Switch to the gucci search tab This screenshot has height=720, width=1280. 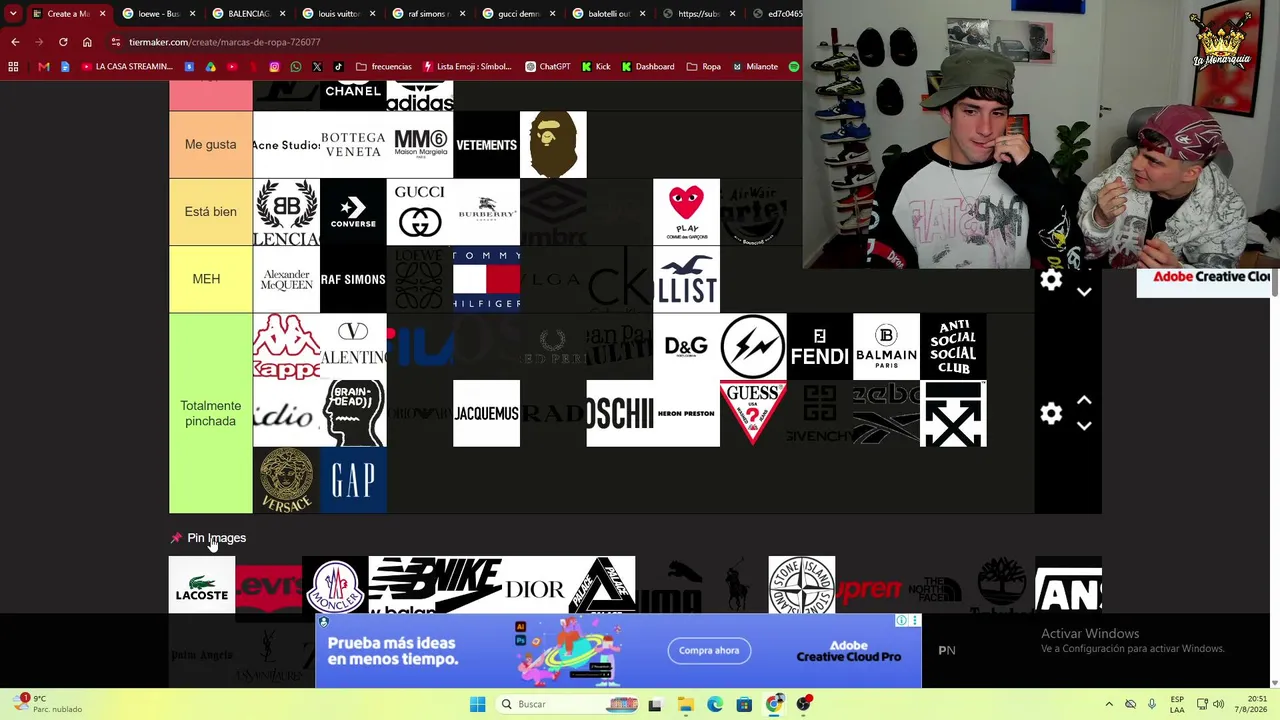pos(518,14)
